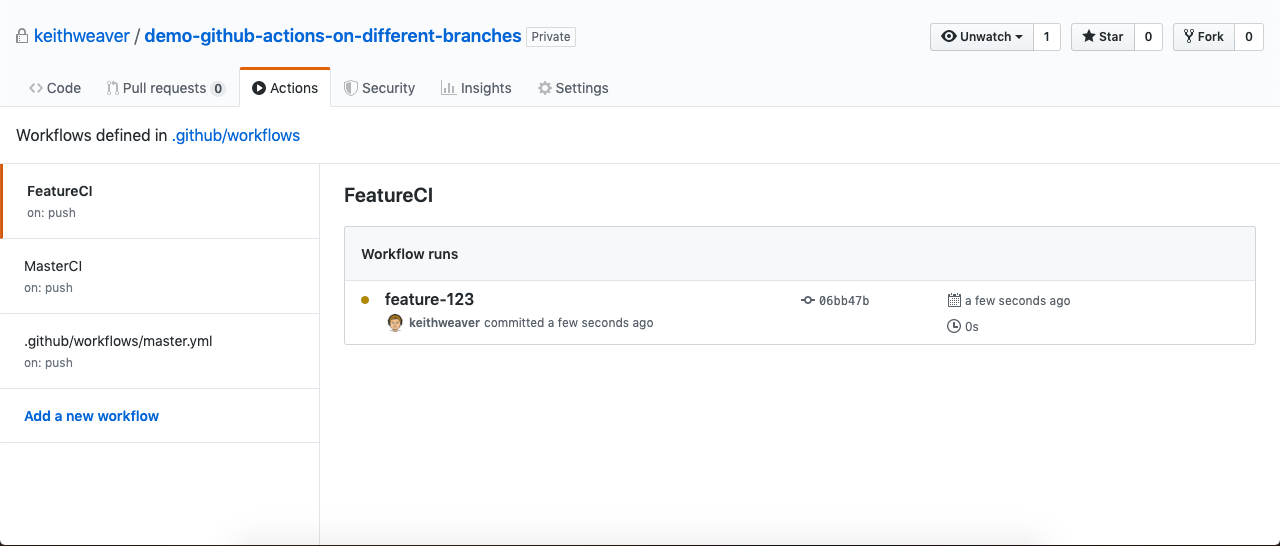This screenshot has height=546, width=1280.
Task: Click Add a new workflow link
Action: pyautogui.click(x=92, y=416)
